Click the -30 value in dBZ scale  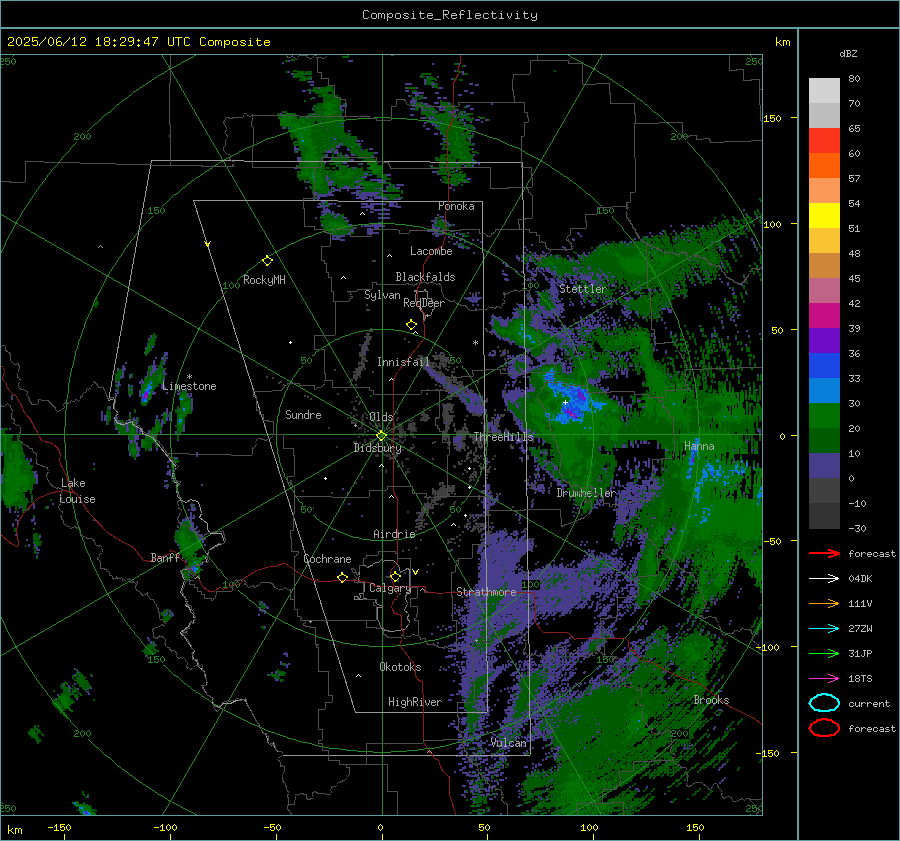point(857,528)
